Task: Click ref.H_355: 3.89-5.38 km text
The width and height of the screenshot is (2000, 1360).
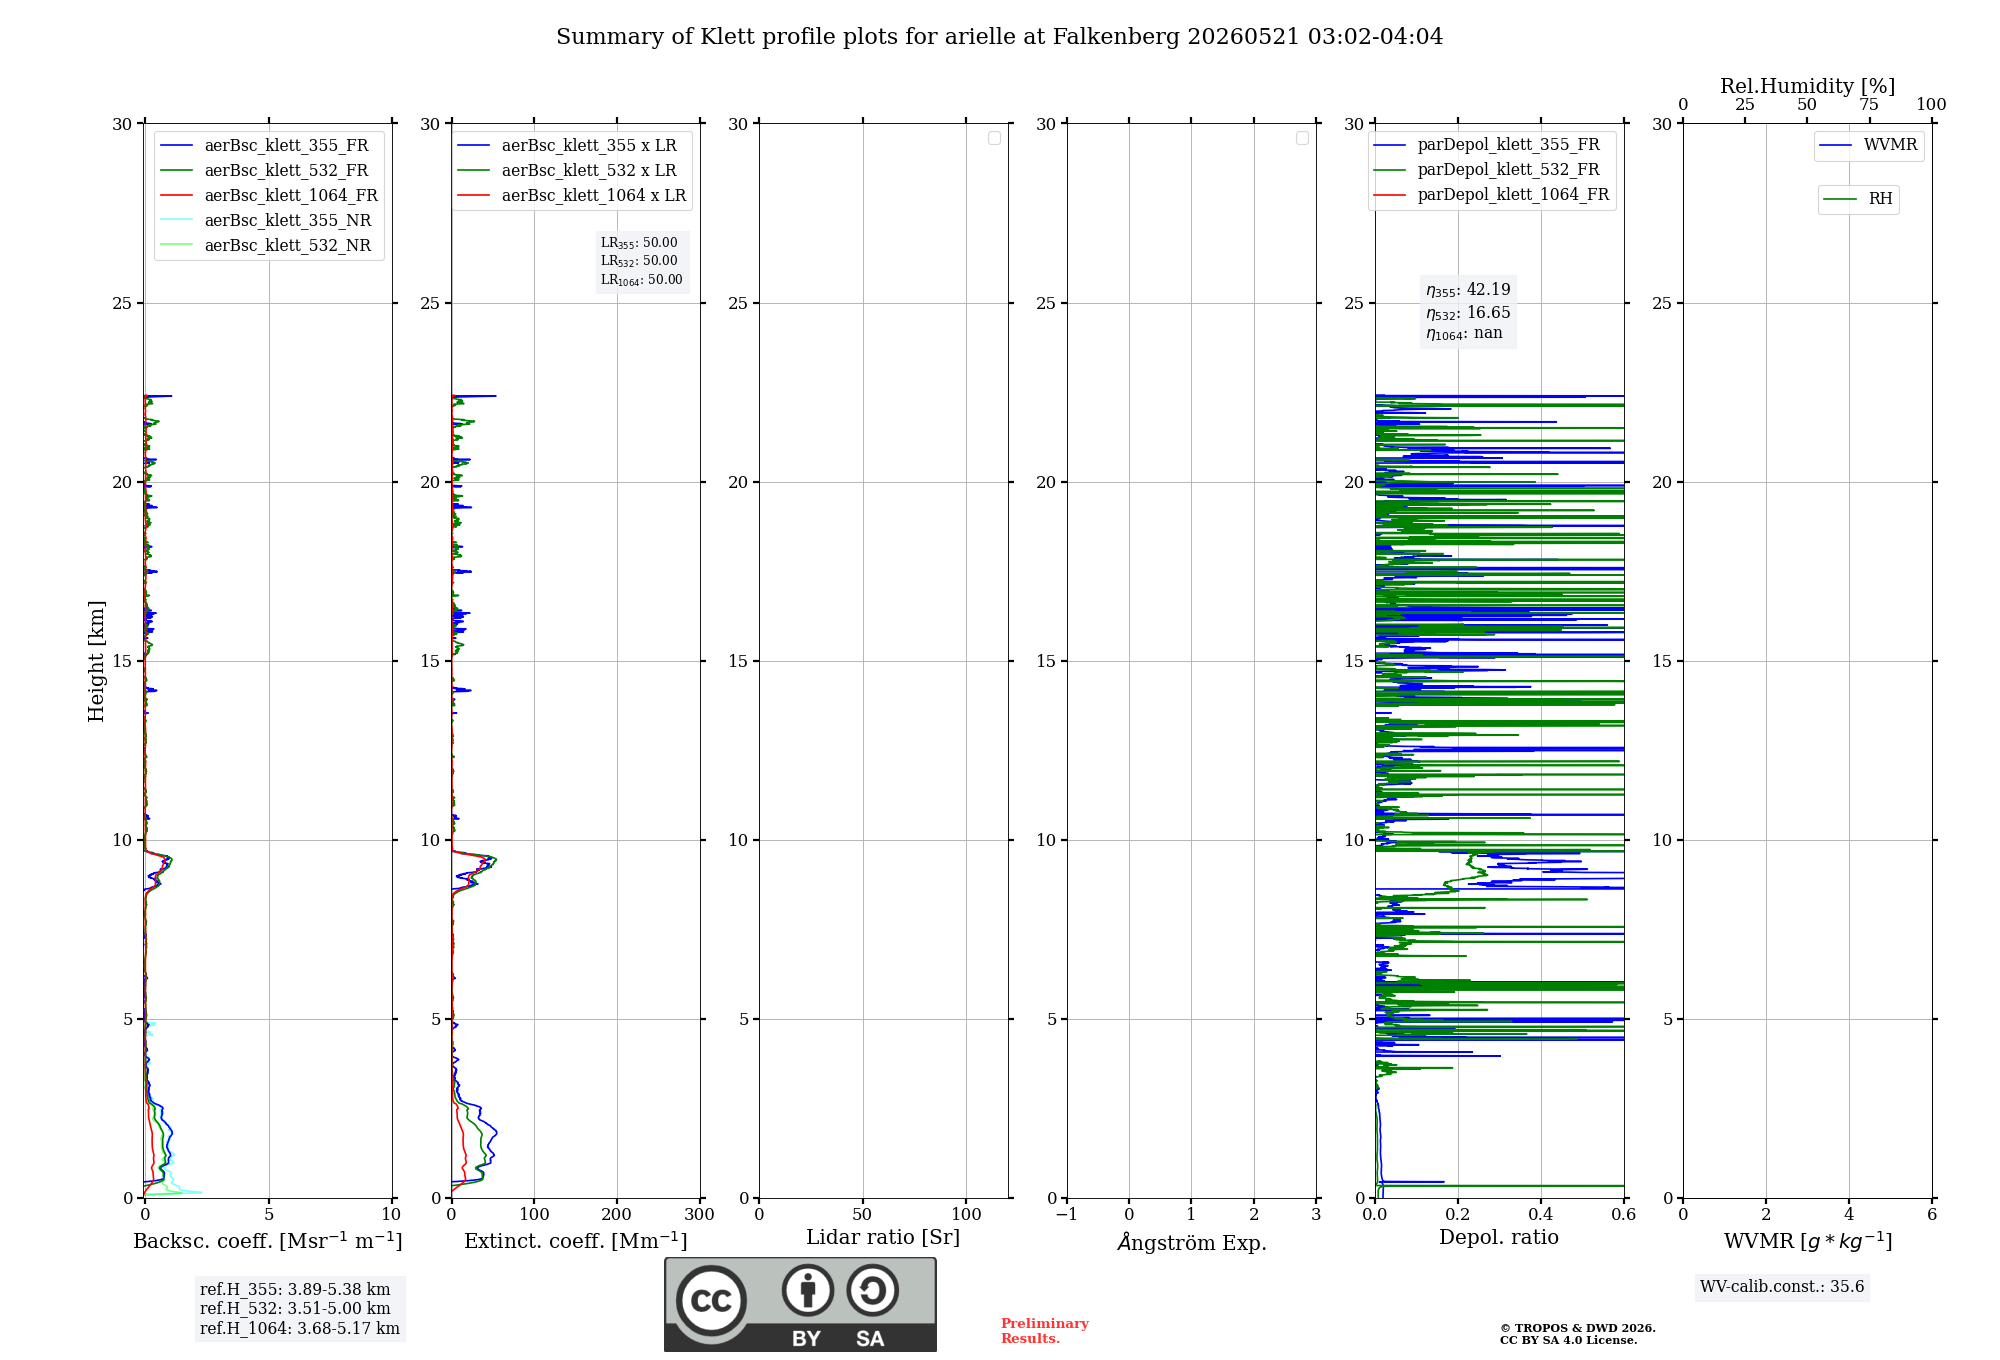Action: [x=295, y=1290]
